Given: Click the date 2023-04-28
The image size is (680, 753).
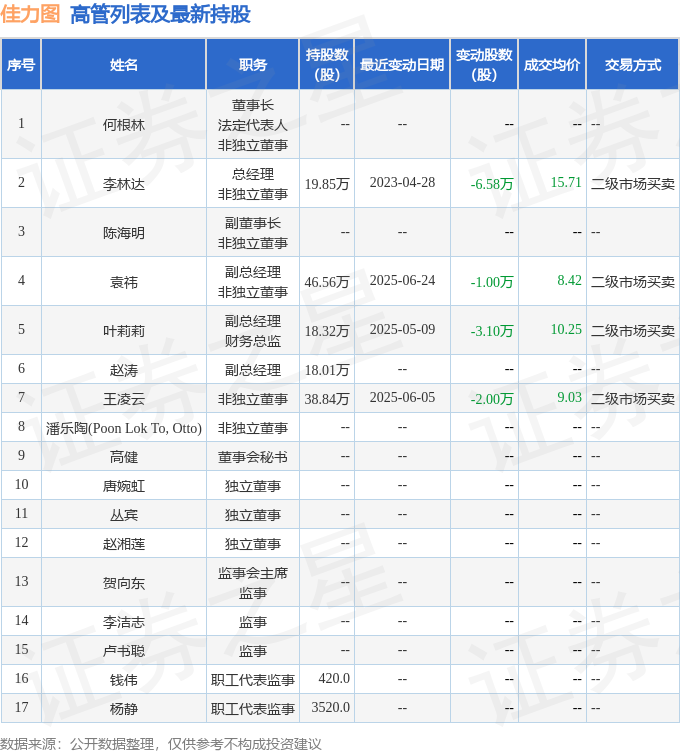Looking at the screenshot, I should (402, 183).
